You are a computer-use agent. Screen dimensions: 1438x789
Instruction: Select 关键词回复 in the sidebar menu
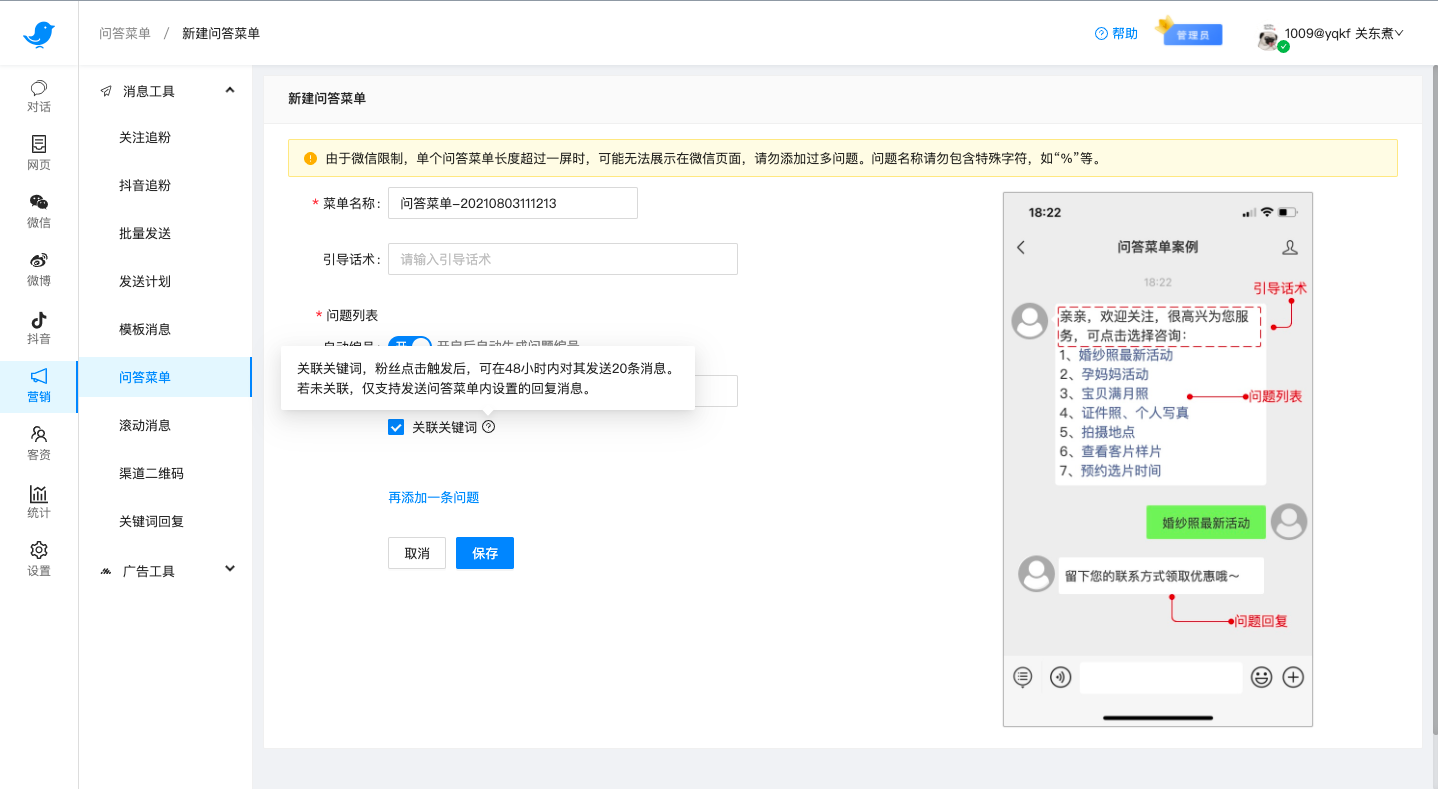click(x=145, y=520)
